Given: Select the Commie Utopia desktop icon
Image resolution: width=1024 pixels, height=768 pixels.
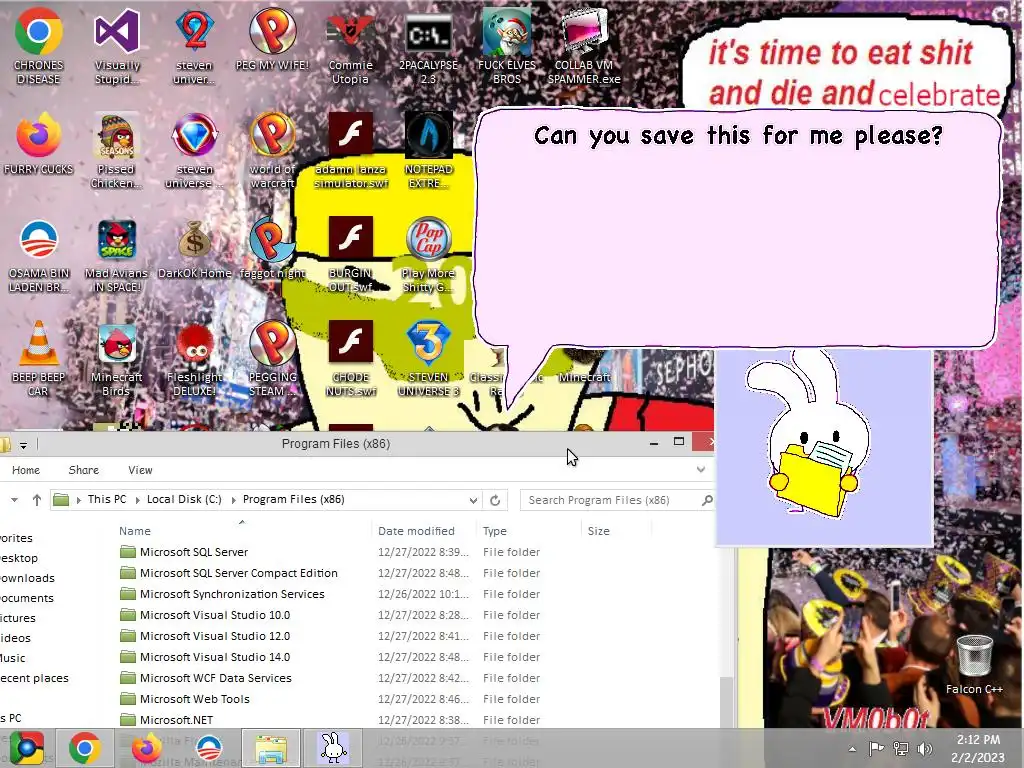Looking at the screenshot, I should [351, 46].
